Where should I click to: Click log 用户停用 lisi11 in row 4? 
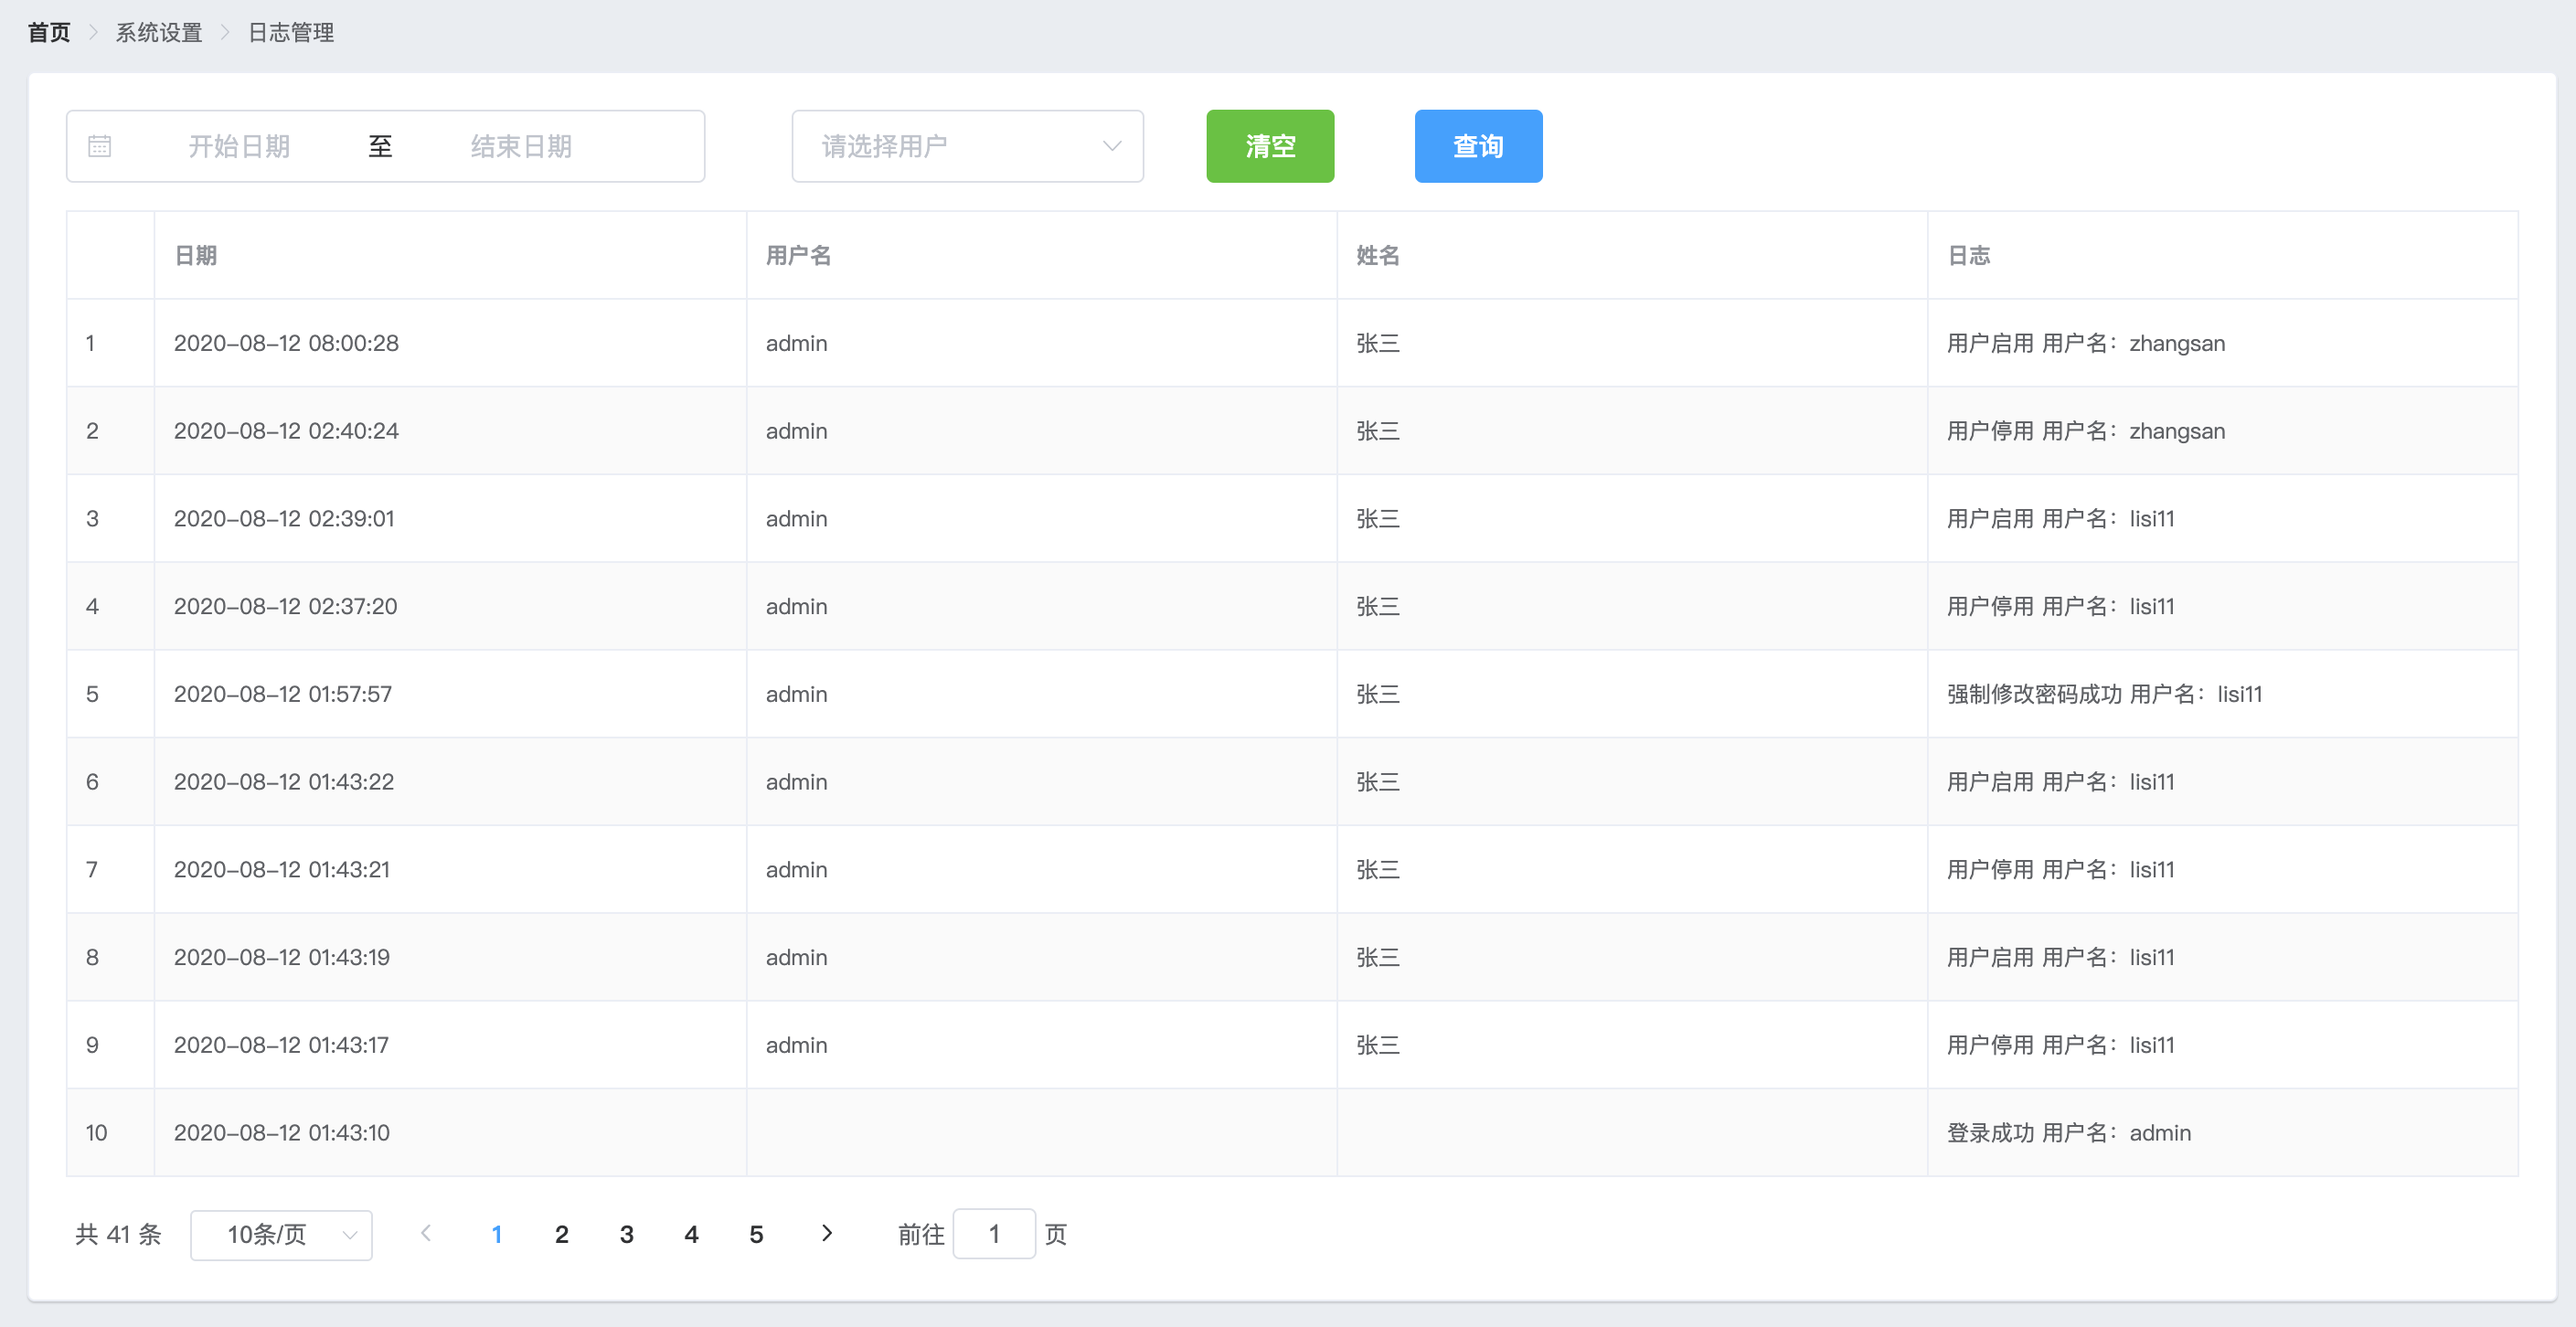click(2061, 606)
